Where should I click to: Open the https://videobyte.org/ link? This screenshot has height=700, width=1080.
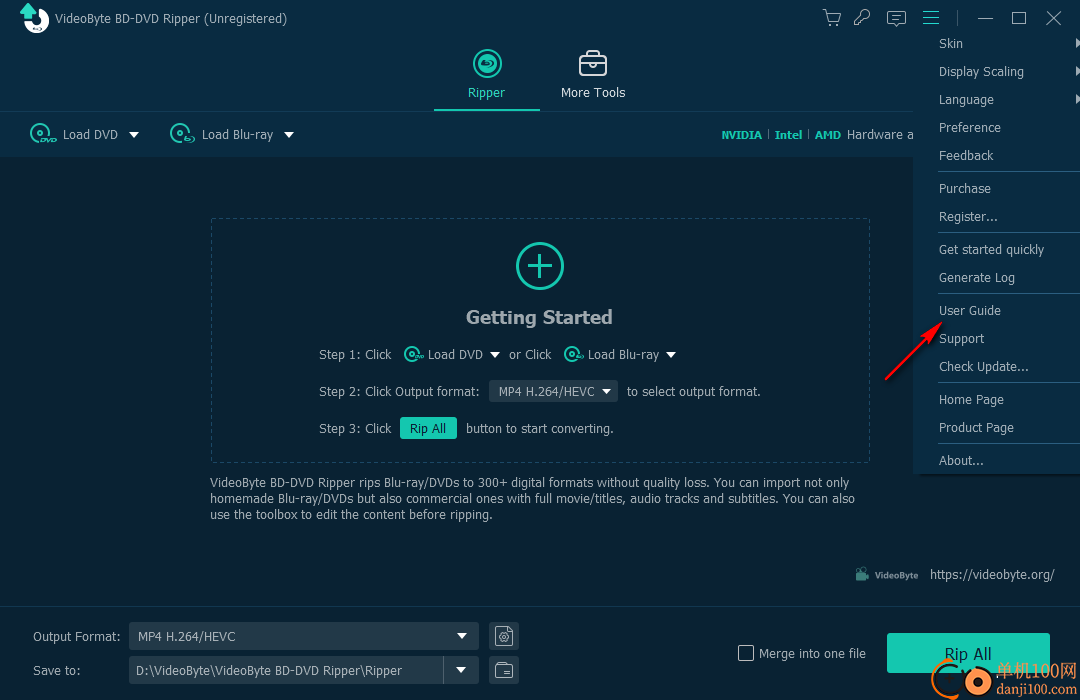pos(992,575)
